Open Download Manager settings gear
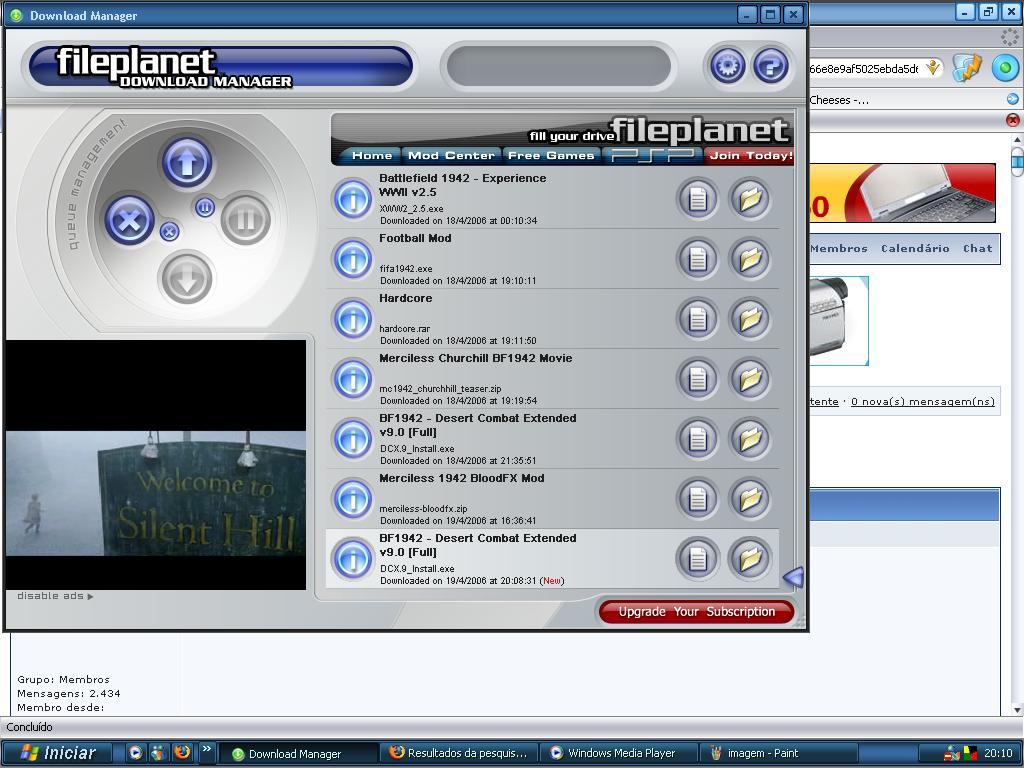1024x768 pixels. point(728,65)
